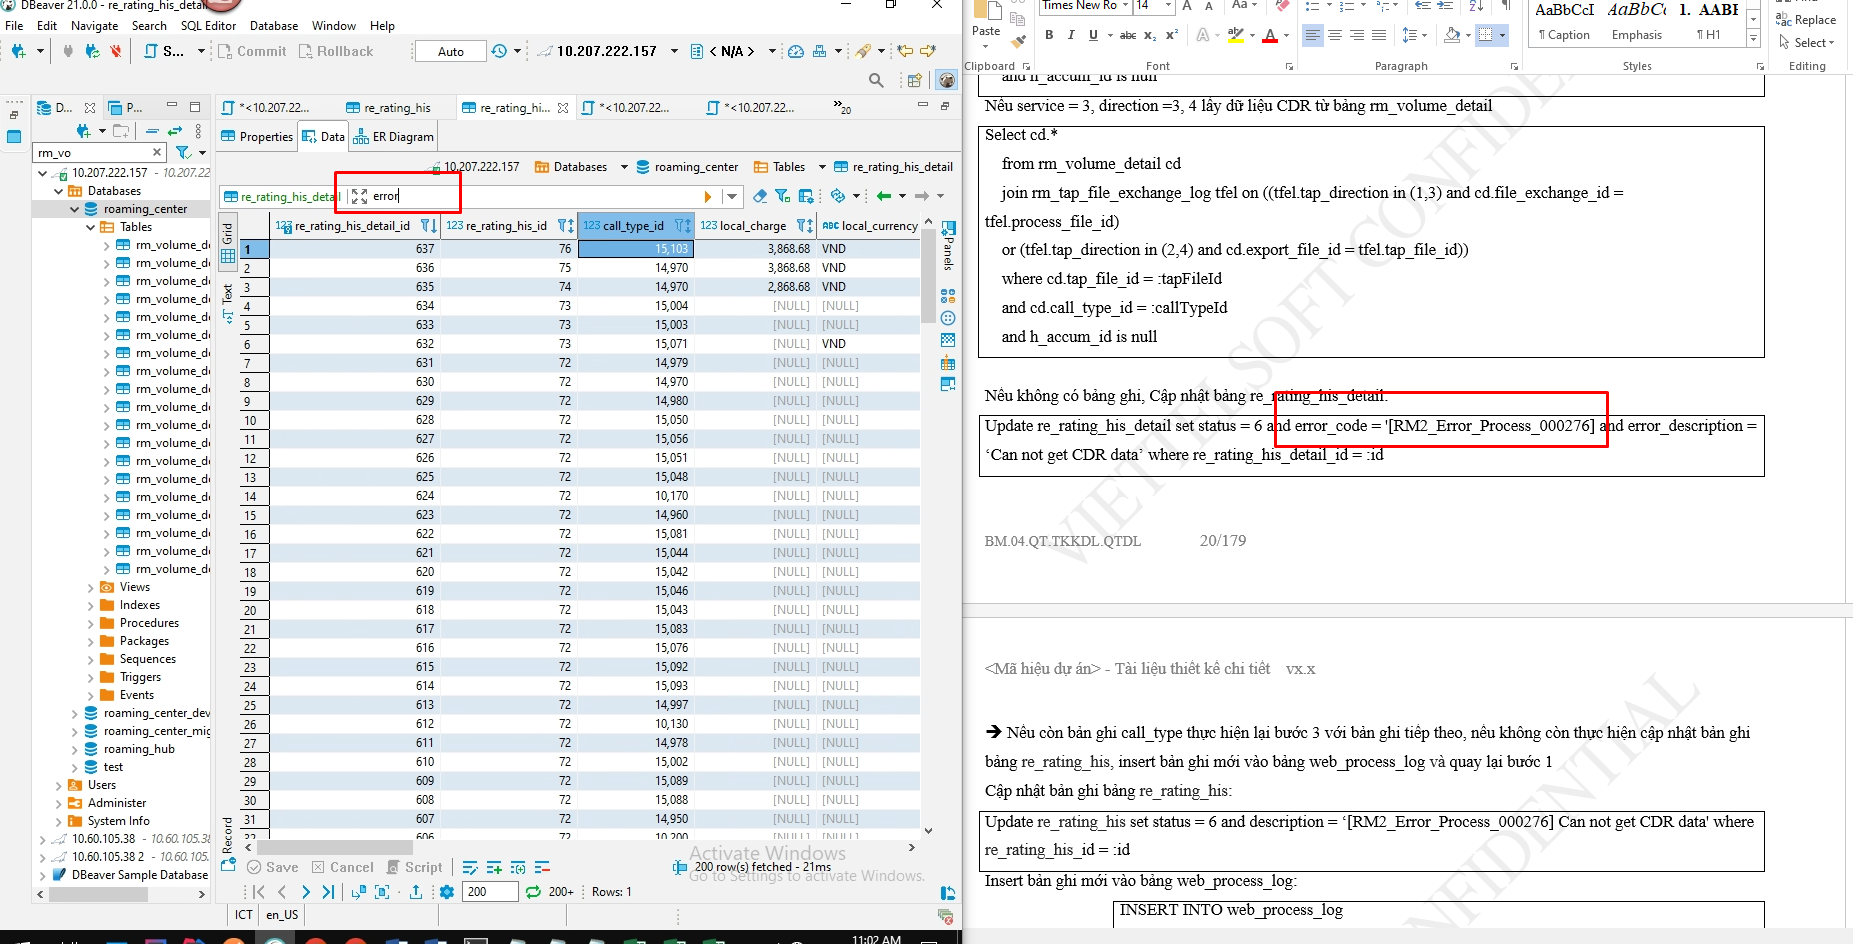This screenshot has width=1853, height=944.
Task: Open DBeaver search magnifier icon
Action: [x=876, y=80]
